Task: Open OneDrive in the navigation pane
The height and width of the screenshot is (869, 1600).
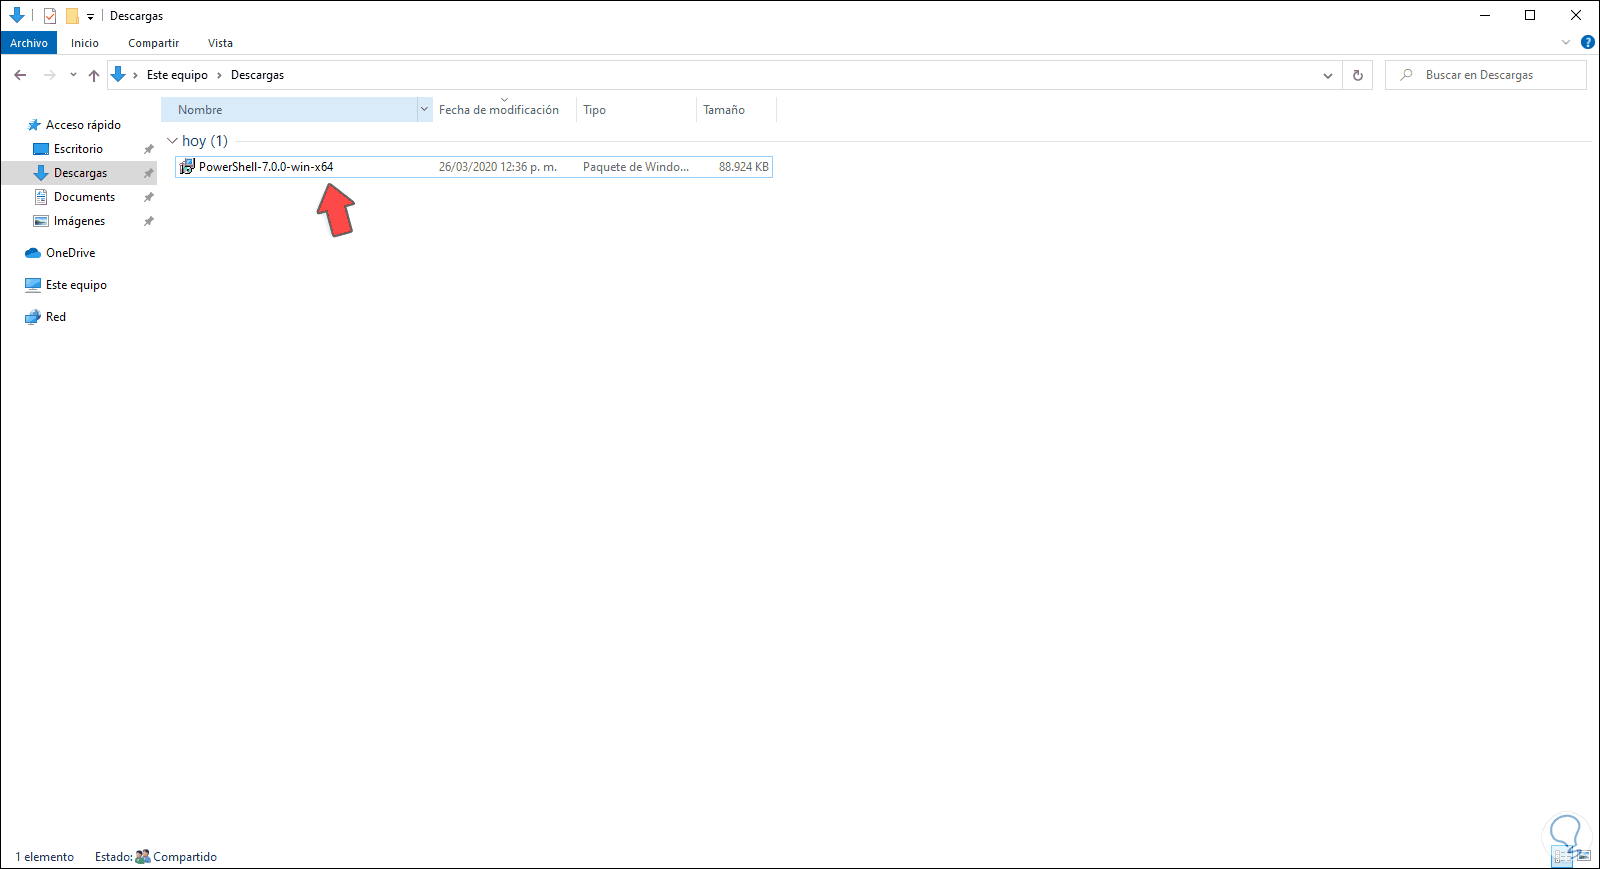Action: point(71,253)
